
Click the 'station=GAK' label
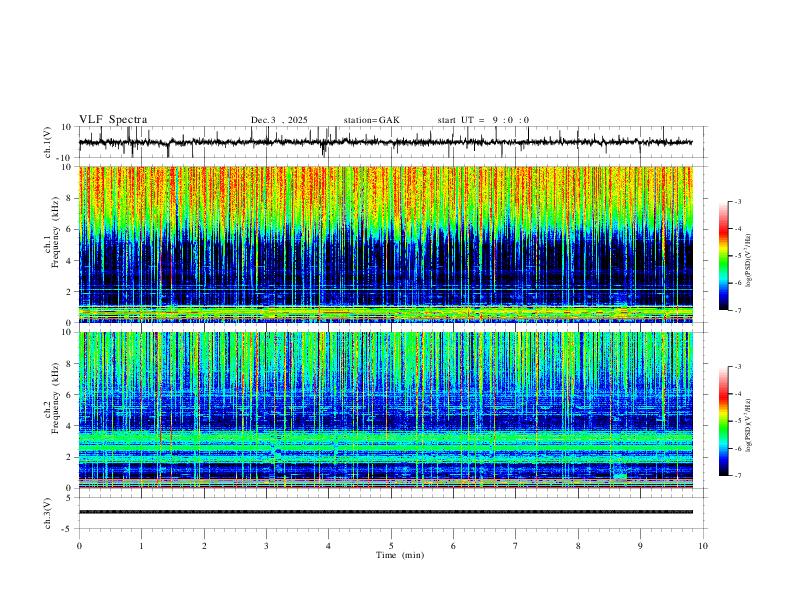point(371,120)
